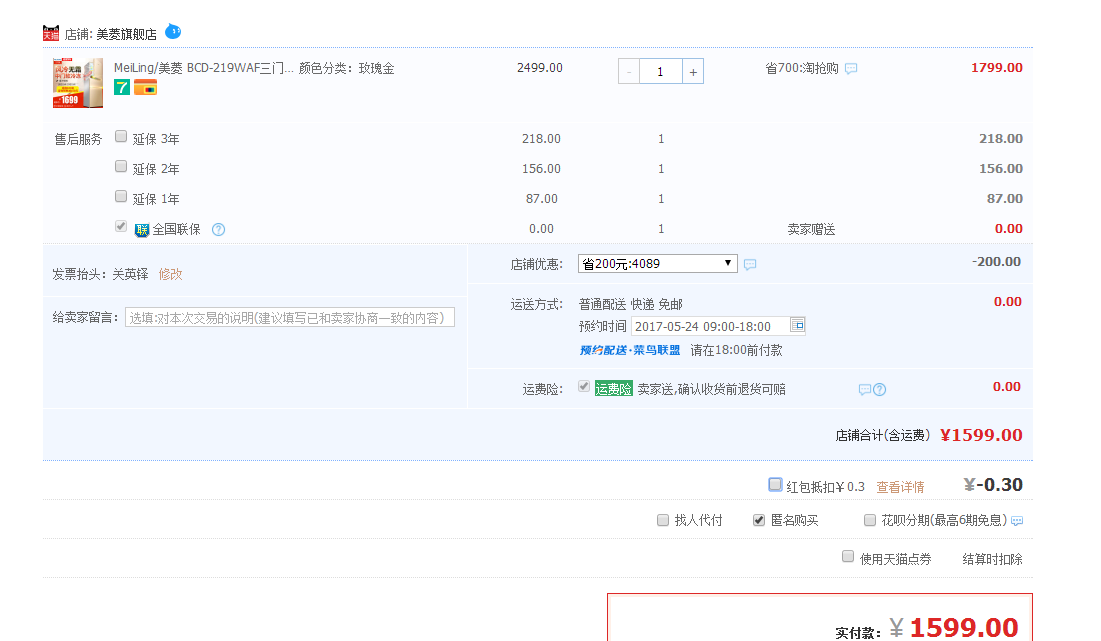This screenshot has width=1101, height=641.
Task: Click the 1799.00 item price
Action: 996,68
